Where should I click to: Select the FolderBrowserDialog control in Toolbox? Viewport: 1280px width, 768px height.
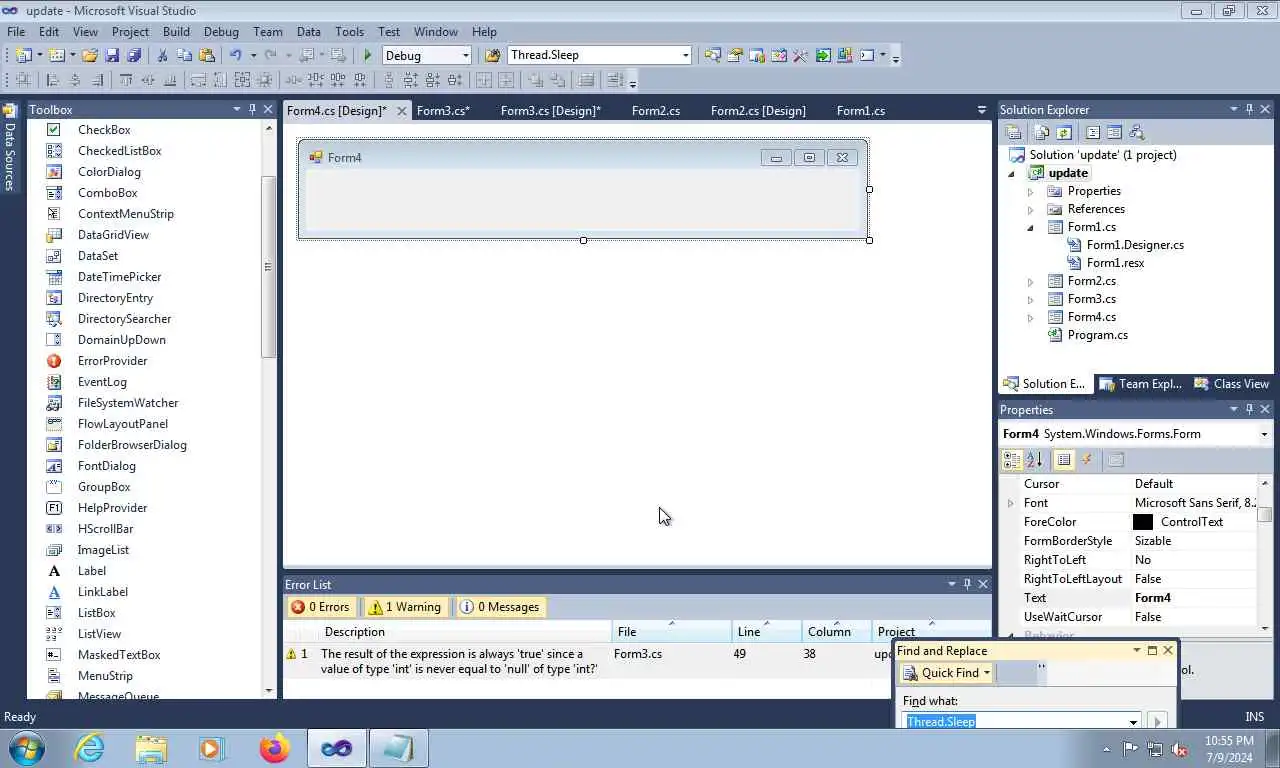[132, 445]
